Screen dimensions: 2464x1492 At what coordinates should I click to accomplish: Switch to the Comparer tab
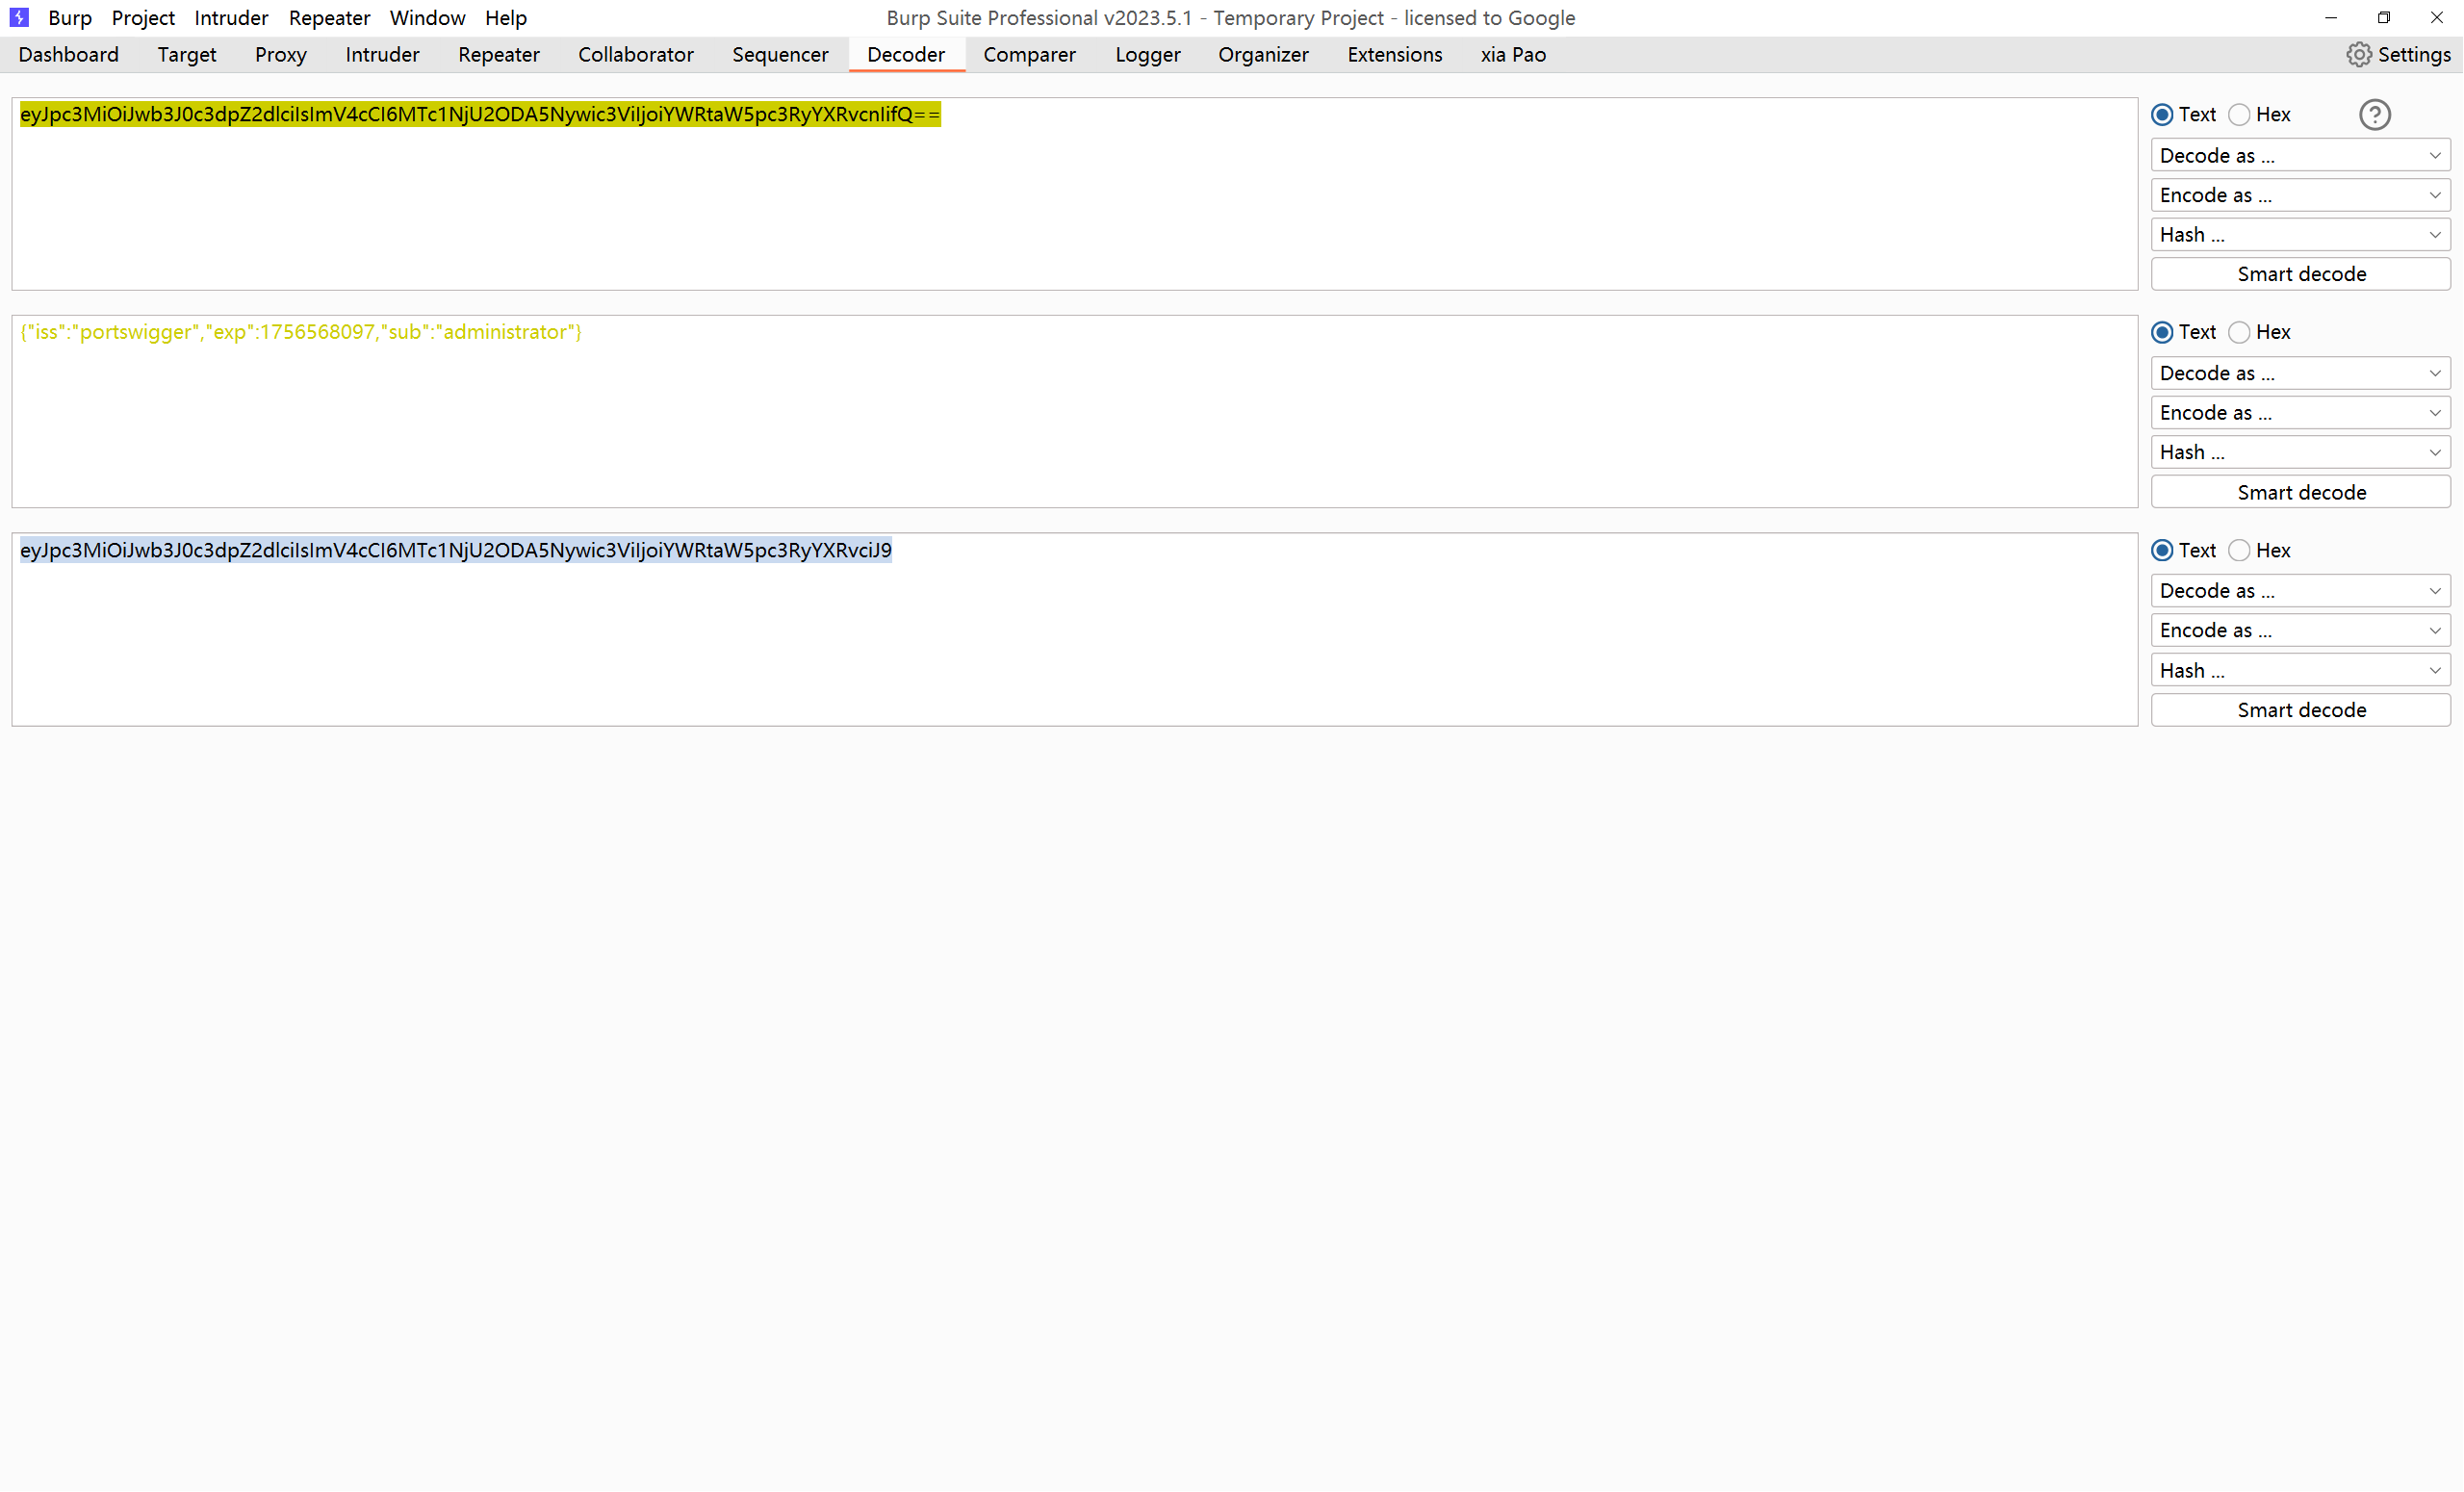coord(1029,55)
